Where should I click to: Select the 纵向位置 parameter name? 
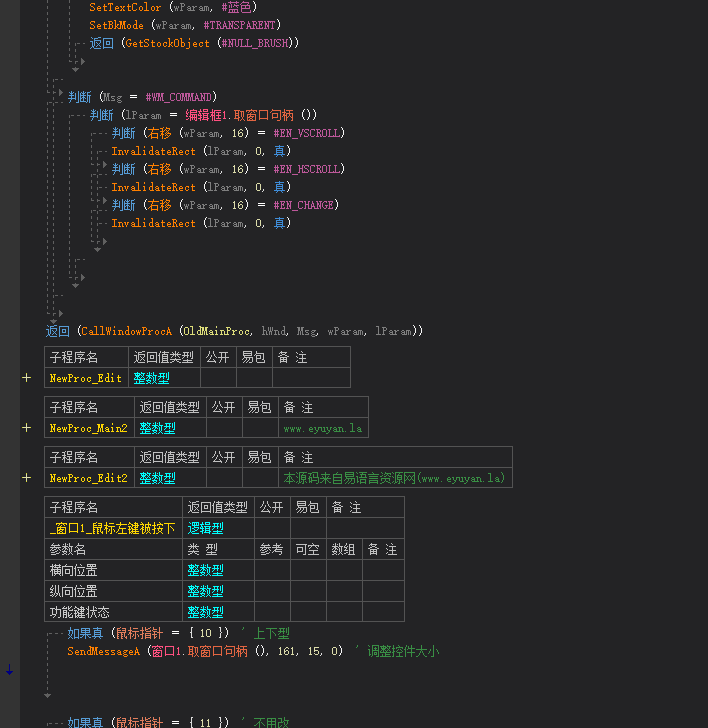click(x=73, y=591)
